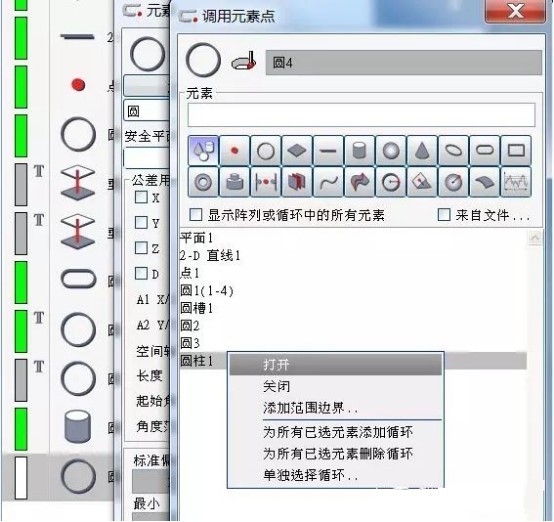This screenshot has width=554, height=522.
Task: Select the ellipse element filter icon
Action: (453, 151)
